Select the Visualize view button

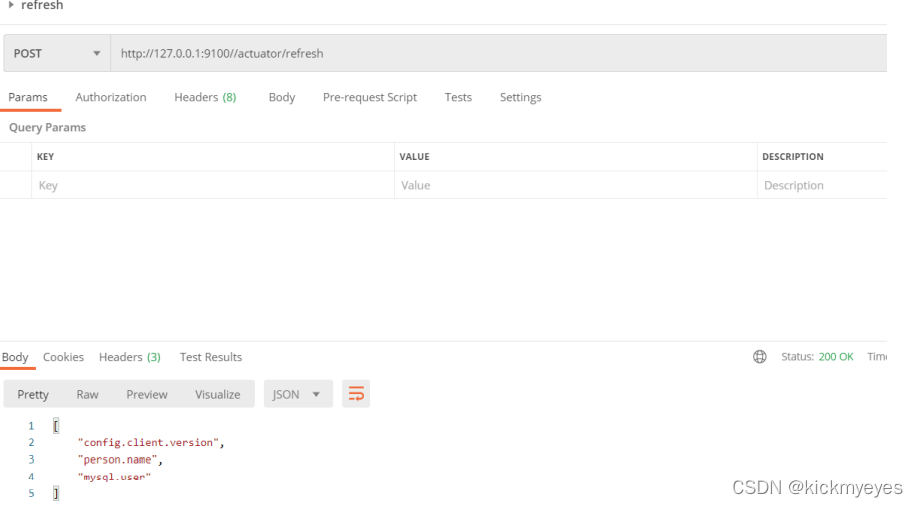pos(217,394)
